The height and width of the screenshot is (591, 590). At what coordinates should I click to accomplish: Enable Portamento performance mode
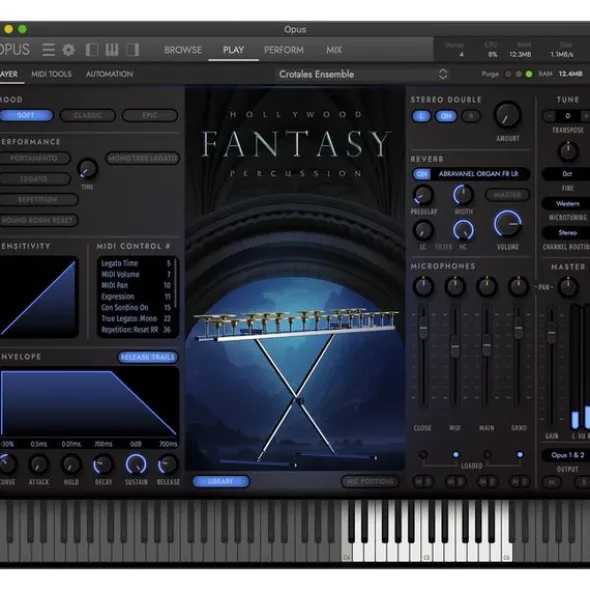[35, 158]
